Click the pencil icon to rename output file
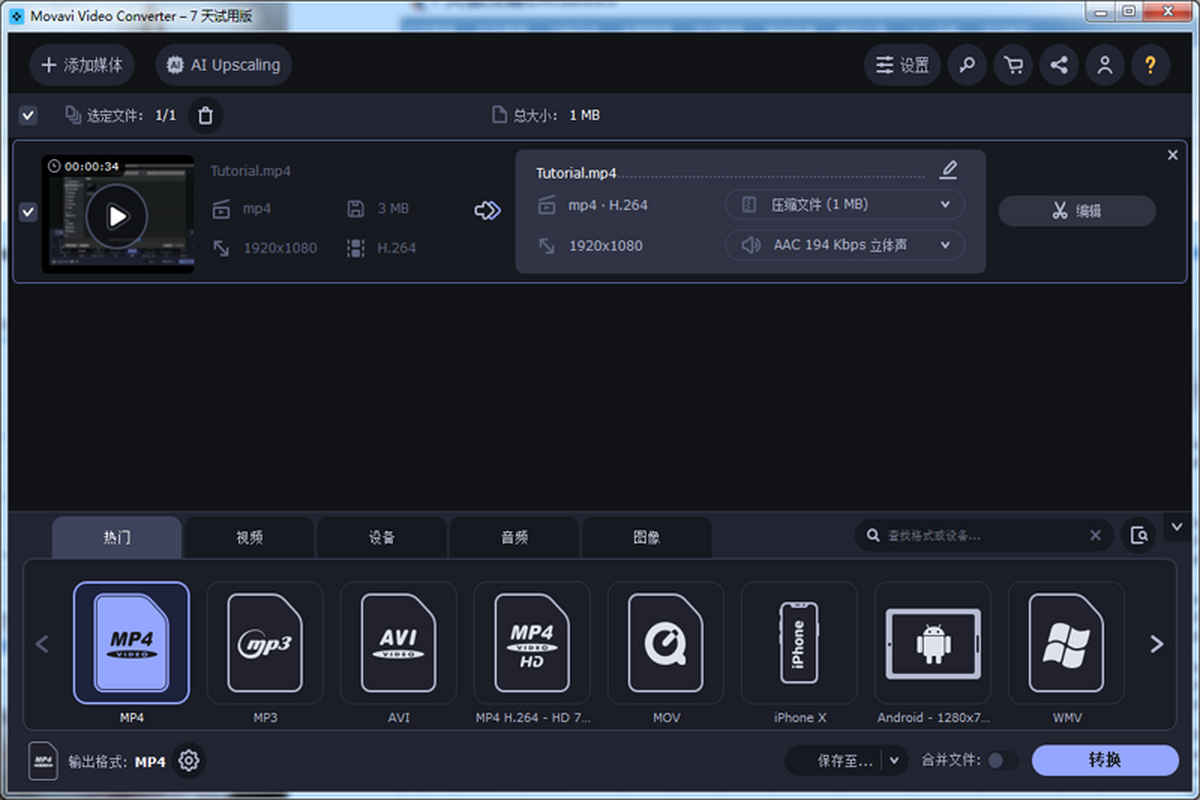 click(x=948, y=170)
